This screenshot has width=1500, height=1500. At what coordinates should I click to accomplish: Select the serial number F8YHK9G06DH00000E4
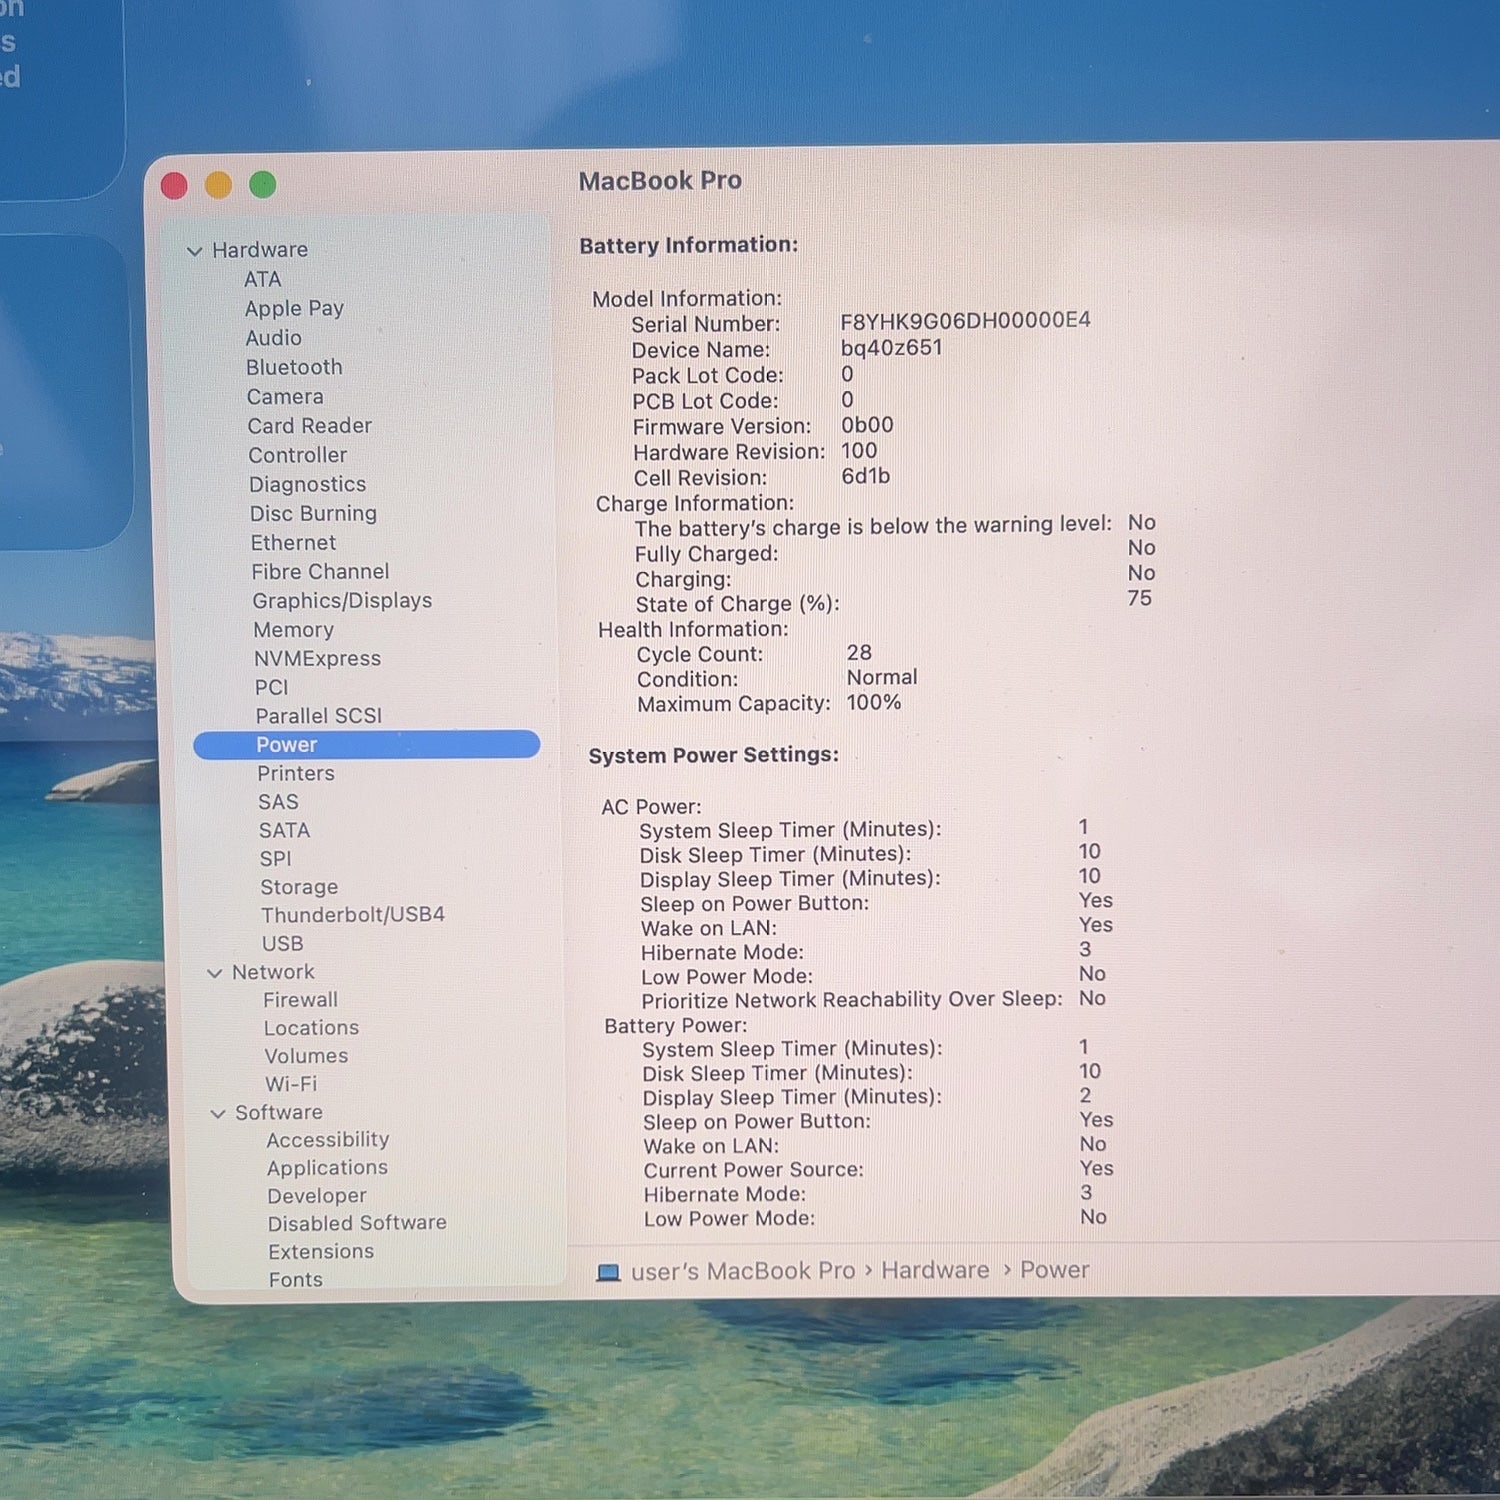coord(966,321)
